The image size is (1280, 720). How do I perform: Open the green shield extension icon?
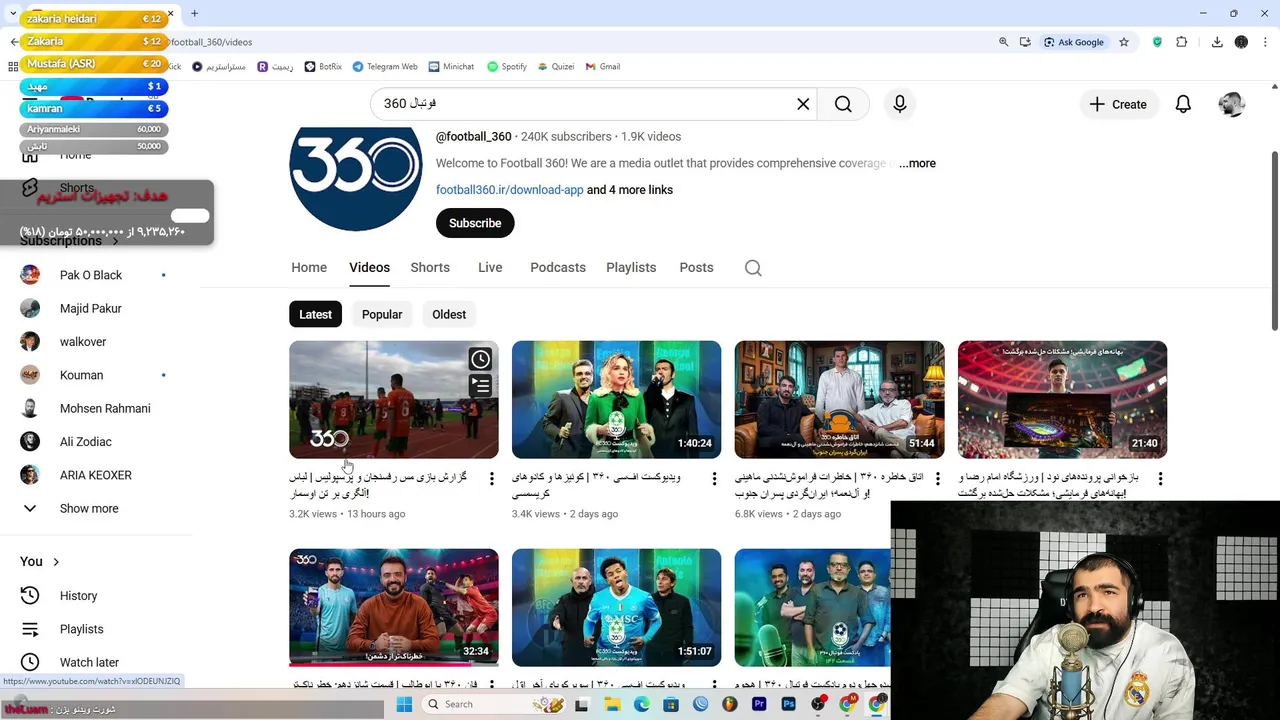pos(1158,42)
